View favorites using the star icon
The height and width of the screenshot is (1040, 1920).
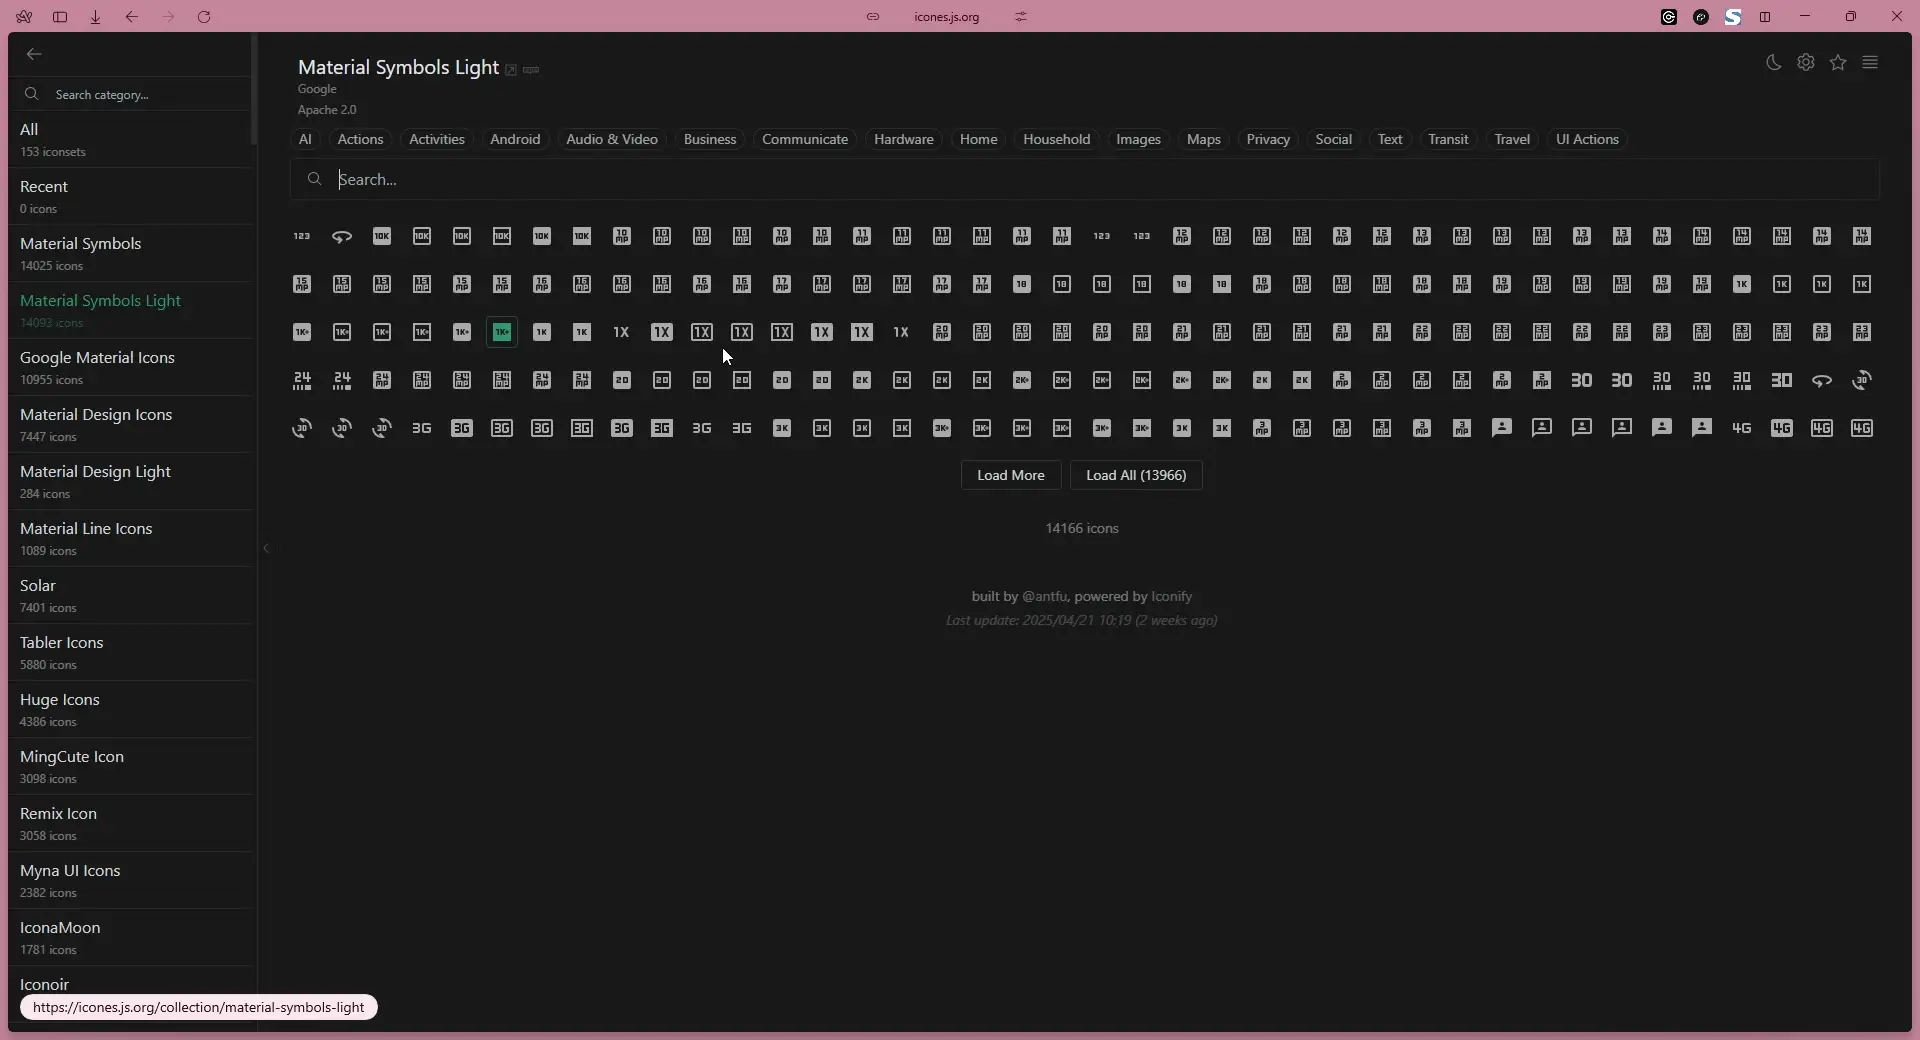1838,62
